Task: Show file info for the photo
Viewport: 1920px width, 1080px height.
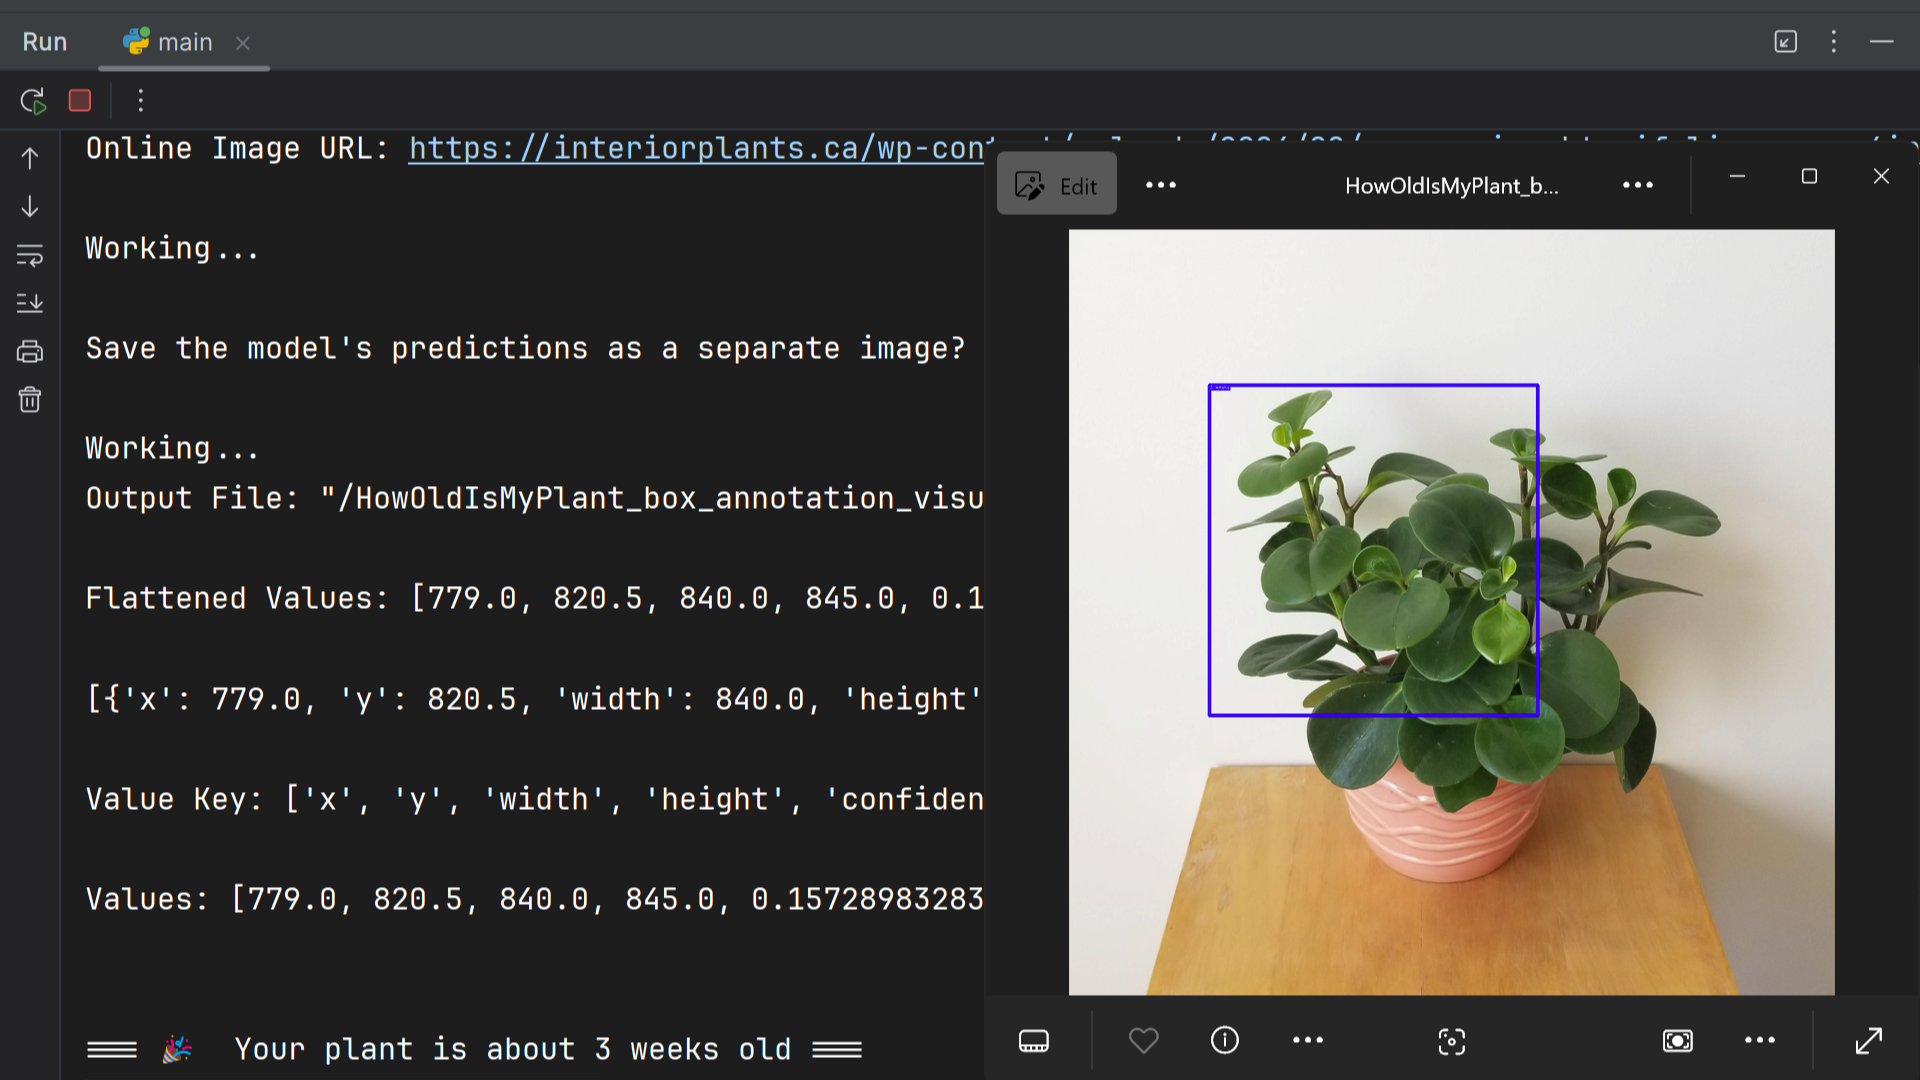Action: click(1225, 1041)
